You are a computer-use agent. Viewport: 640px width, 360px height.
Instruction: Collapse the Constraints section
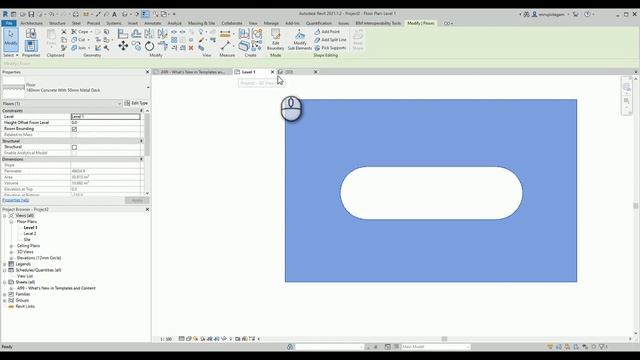[142, 111]
